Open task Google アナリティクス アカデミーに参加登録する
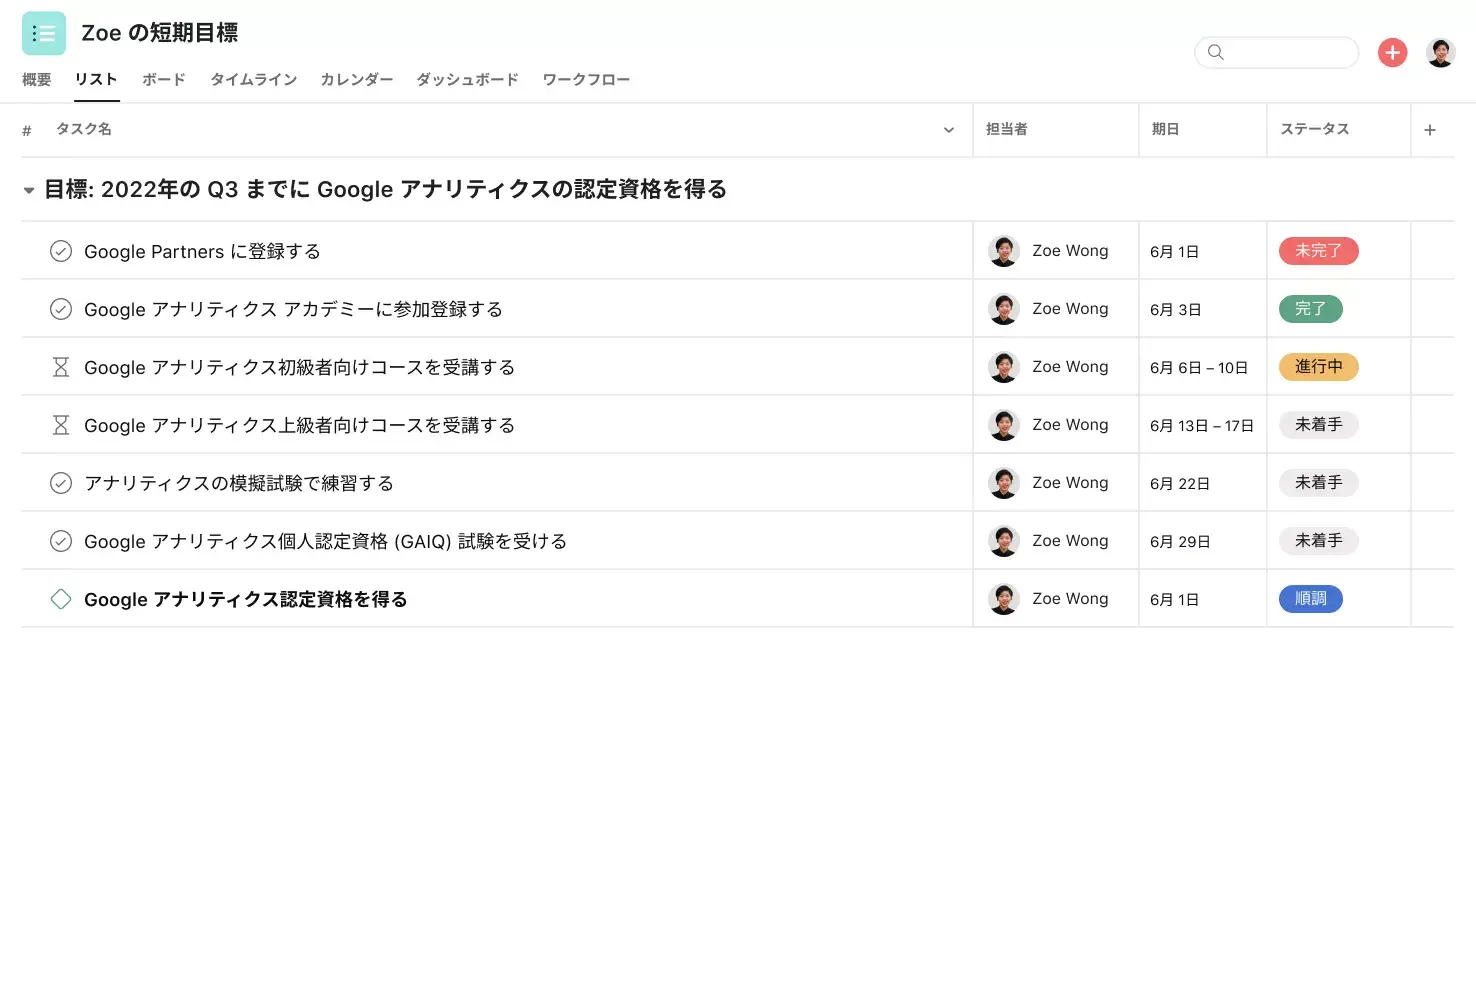The image size is (1476, 984). [x=293, y=310]
